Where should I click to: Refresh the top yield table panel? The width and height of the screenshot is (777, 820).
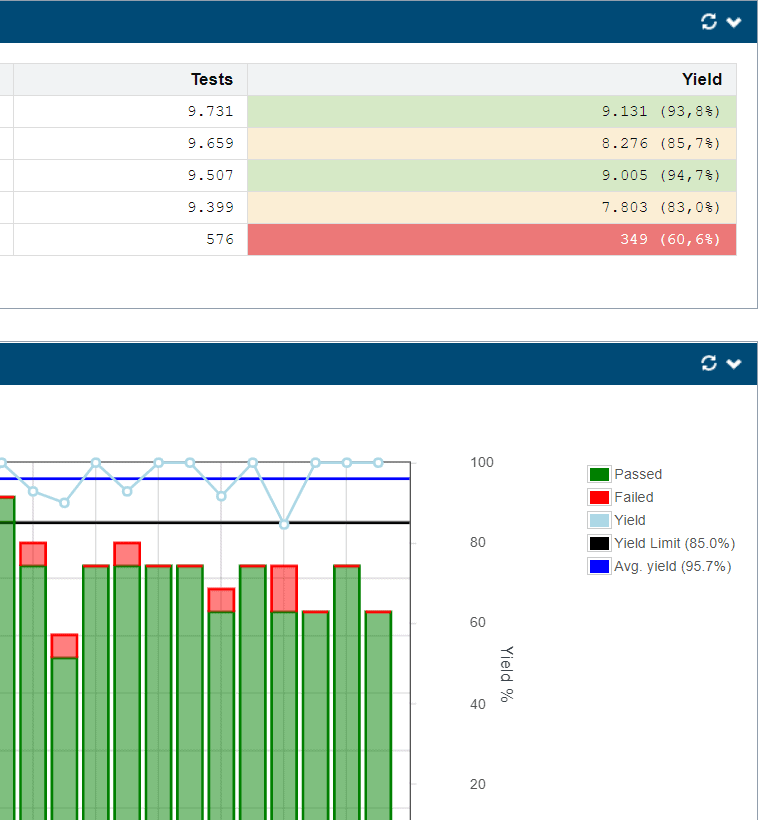point(709,22)
